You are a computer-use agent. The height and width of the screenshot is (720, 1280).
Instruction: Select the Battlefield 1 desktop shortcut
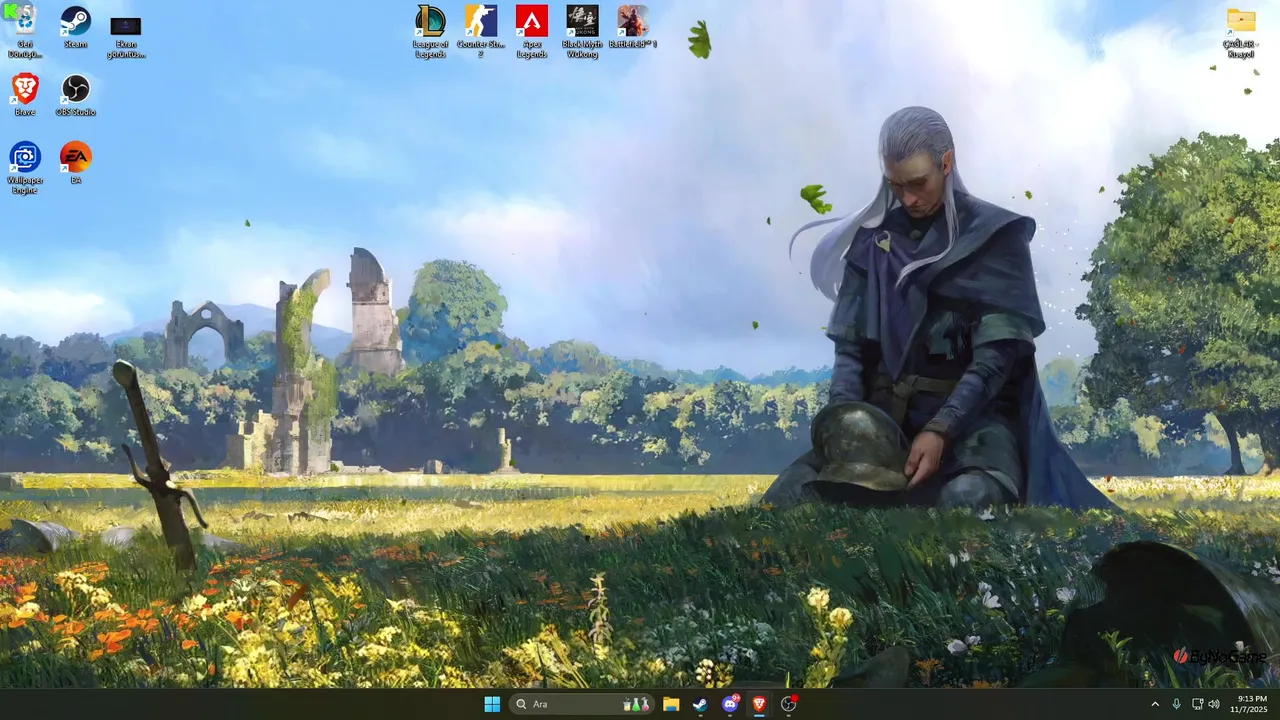(x=633, y=27)
